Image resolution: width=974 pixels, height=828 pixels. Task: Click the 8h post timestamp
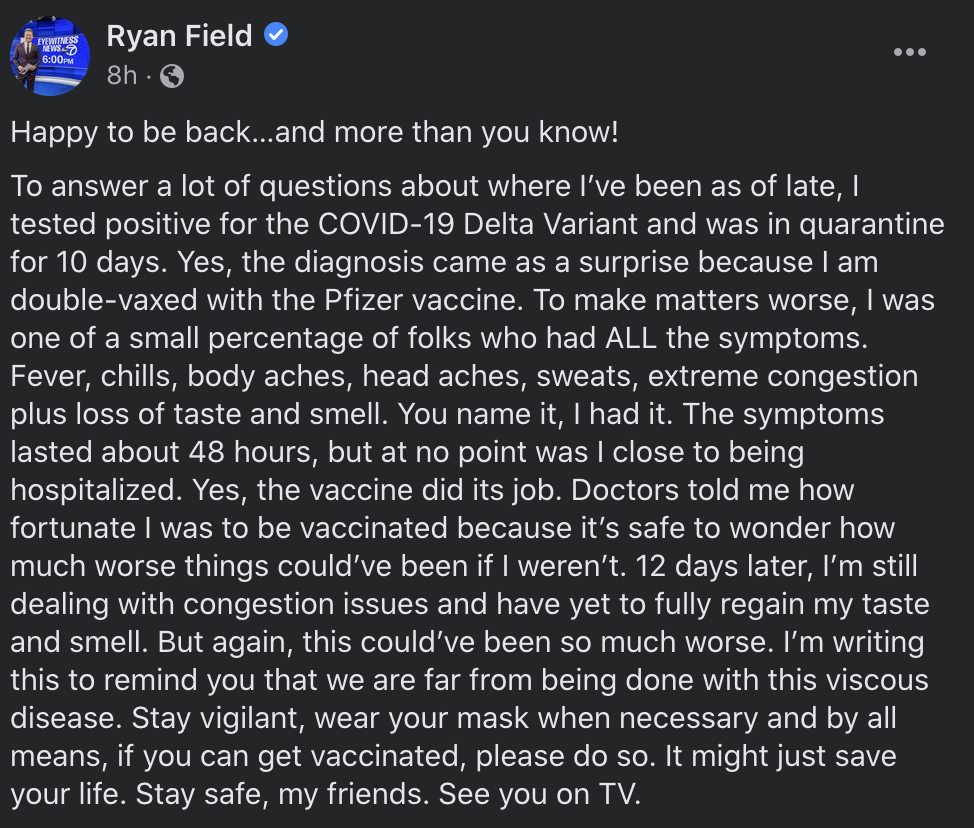[x=122, y=76]
